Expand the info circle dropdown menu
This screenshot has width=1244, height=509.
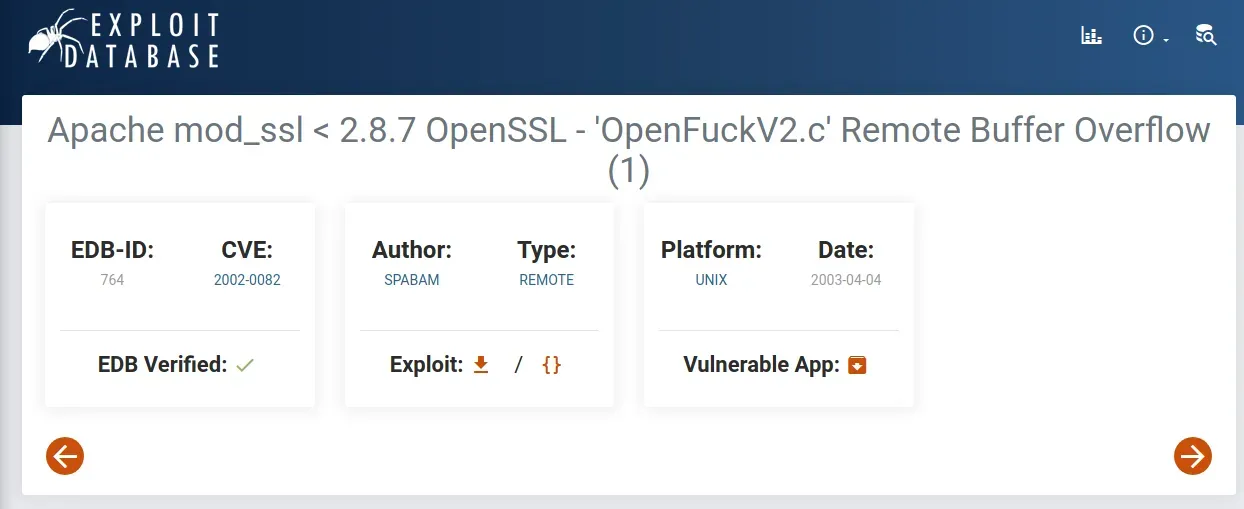click(1149, 36)
